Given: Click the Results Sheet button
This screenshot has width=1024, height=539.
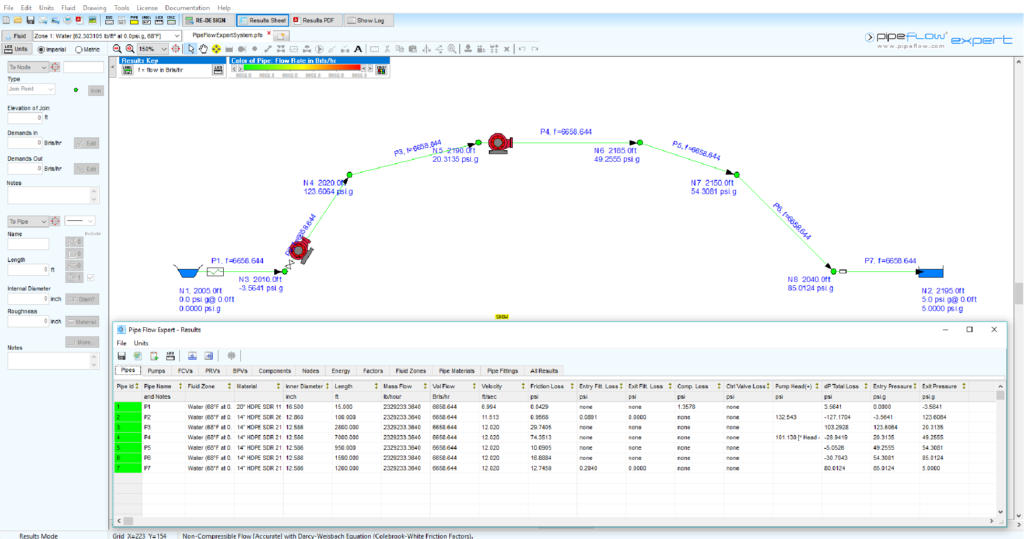Looking at the screenshot, I should (x=263, y=20).
